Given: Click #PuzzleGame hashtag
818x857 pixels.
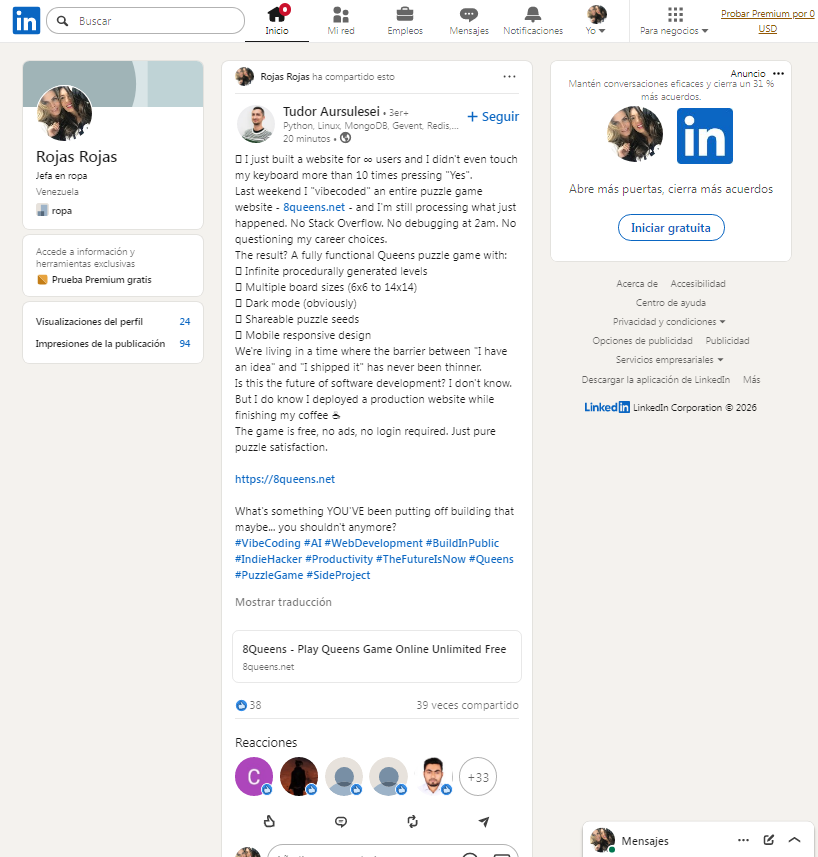Looking at the screenshot, I should (269, 574).
